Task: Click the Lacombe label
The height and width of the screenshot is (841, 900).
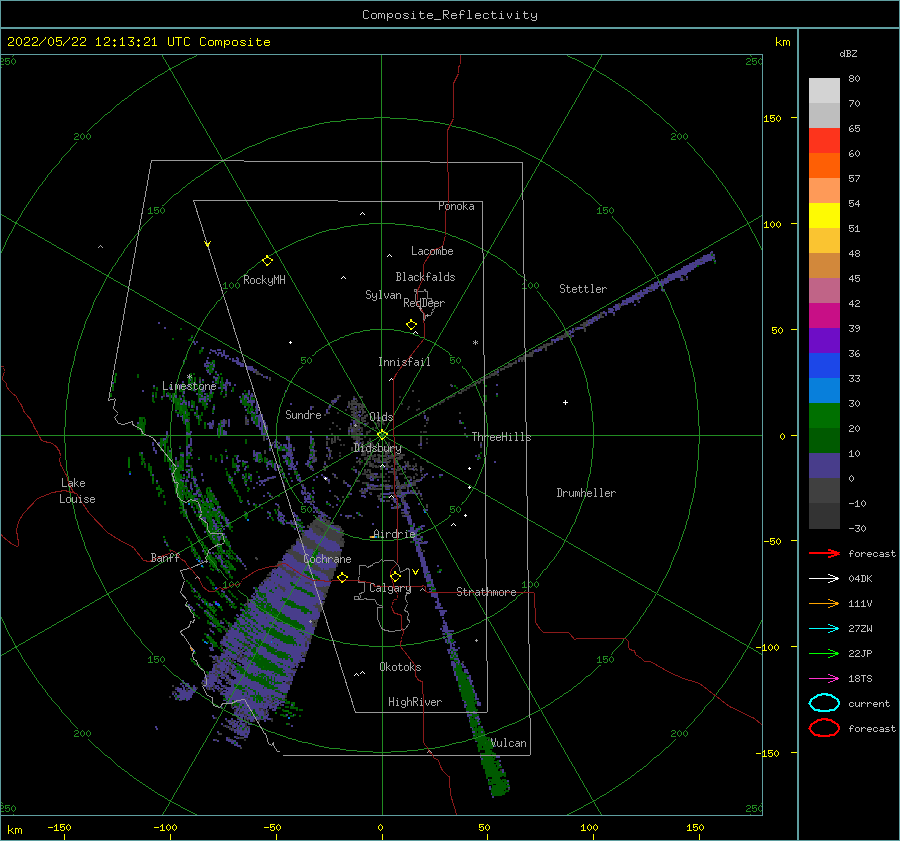Action: click(432, 251)
